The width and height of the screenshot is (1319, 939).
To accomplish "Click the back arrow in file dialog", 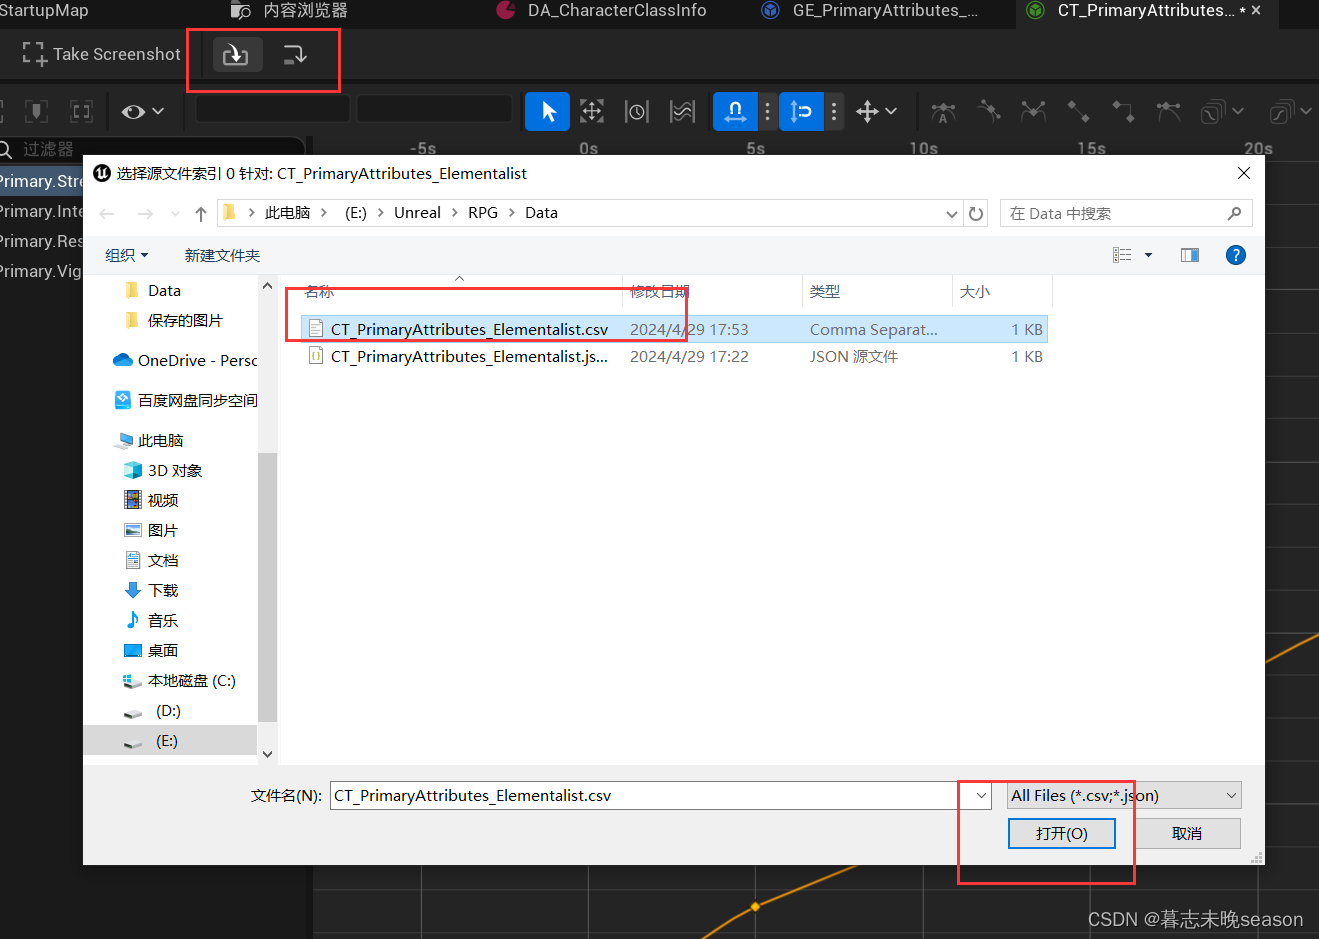I will click(x=108, y=213).
